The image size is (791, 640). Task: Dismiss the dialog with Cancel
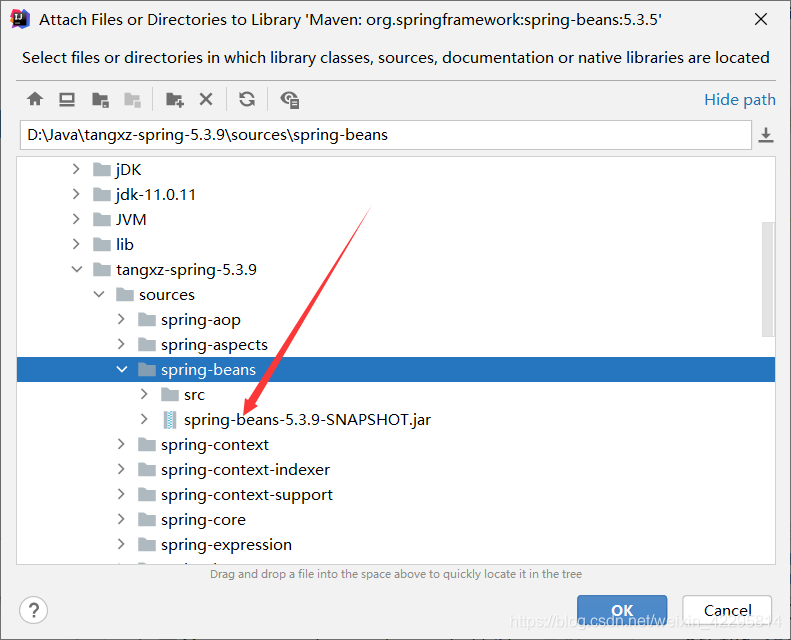(x=727, y=610)
